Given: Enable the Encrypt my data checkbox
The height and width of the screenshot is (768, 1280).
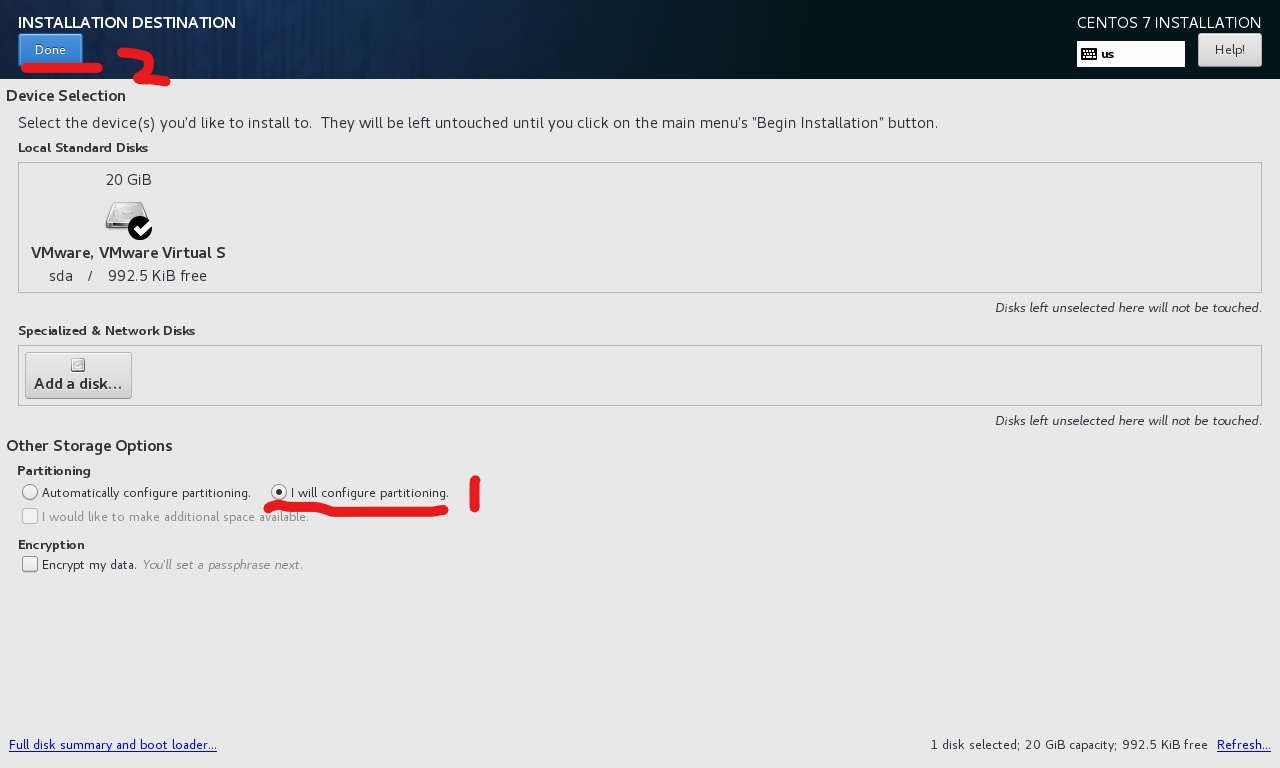Looking at the screenshot, I should click(30, 564).
